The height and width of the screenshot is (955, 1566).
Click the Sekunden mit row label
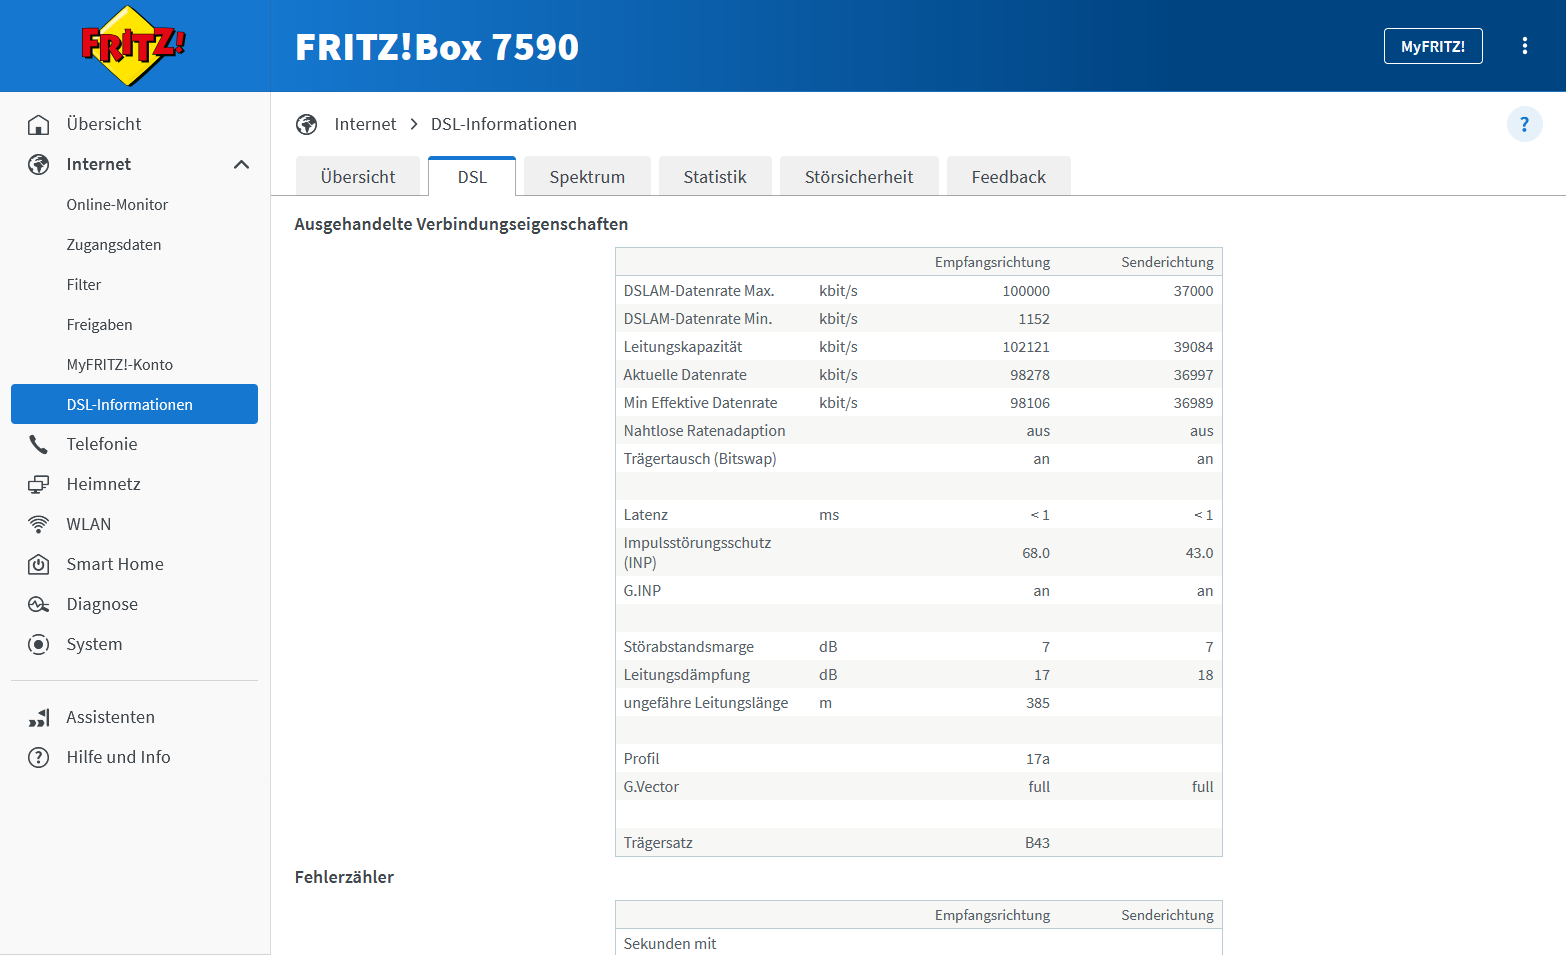(670, 944)
